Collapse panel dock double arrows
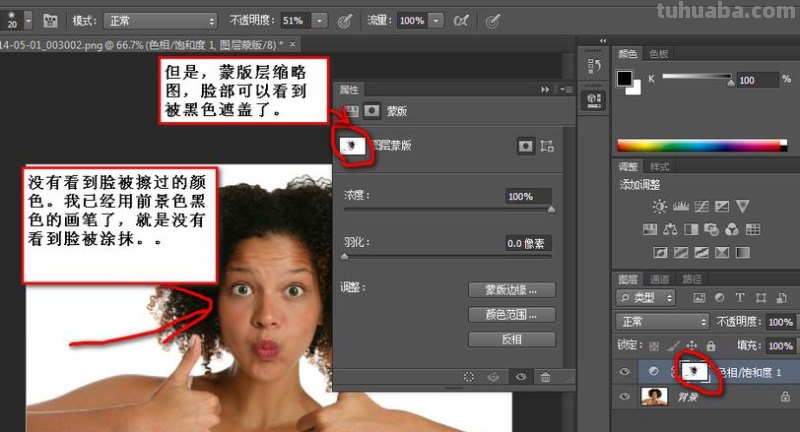This screenshot has height=432, width=800. [x=603, y=40]
